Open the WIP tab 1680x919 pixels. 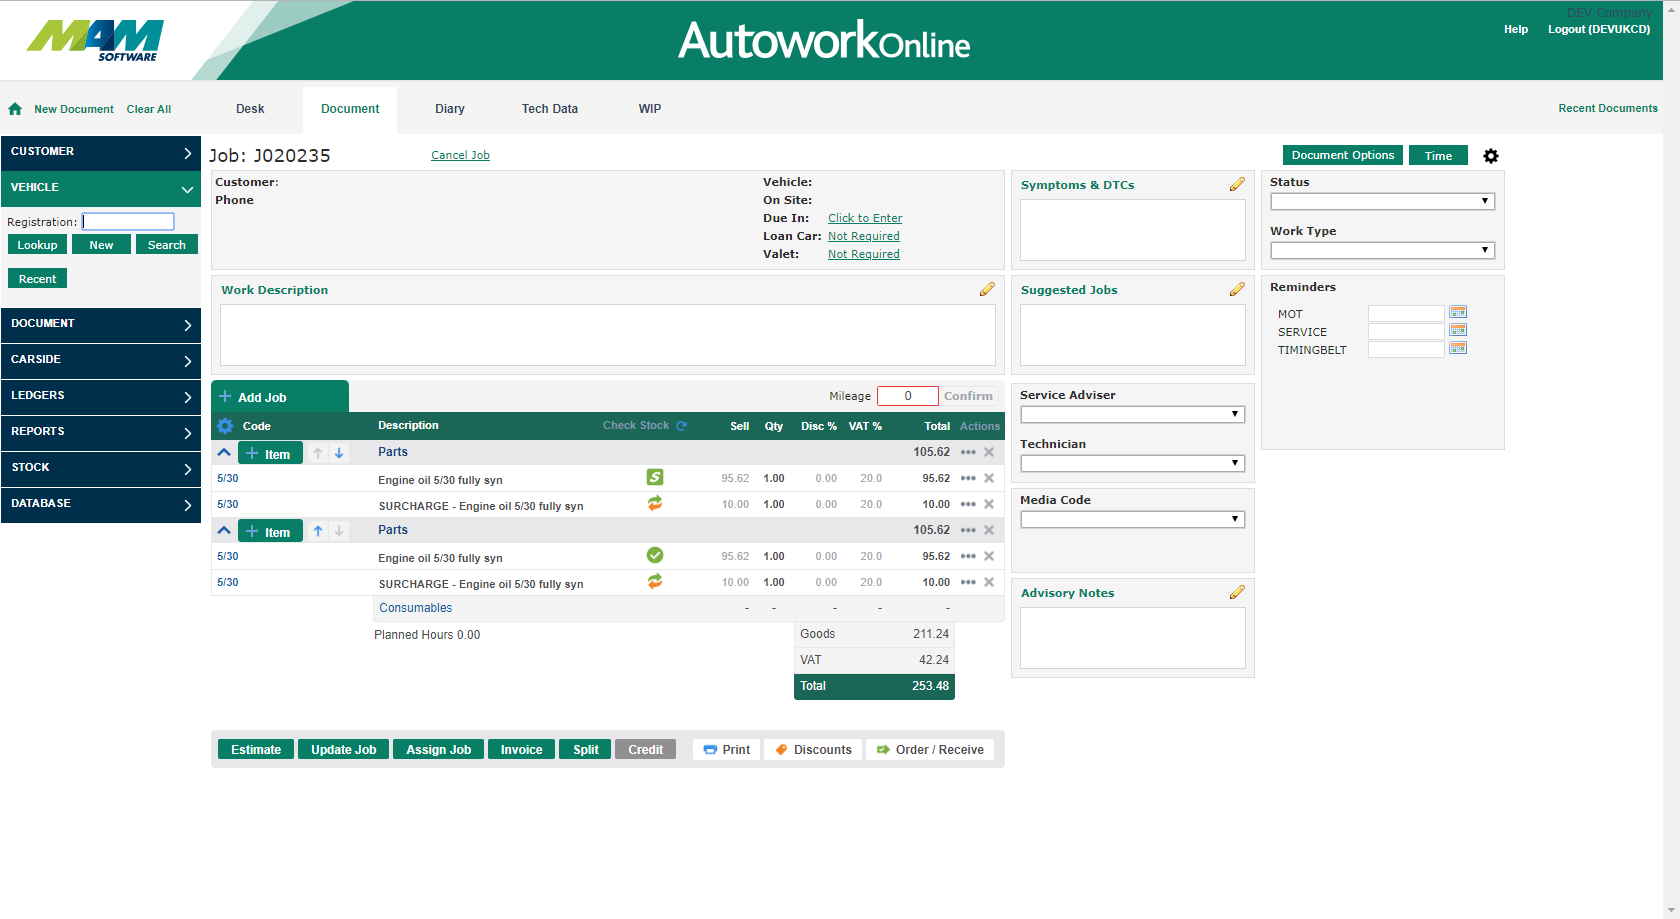649,109
